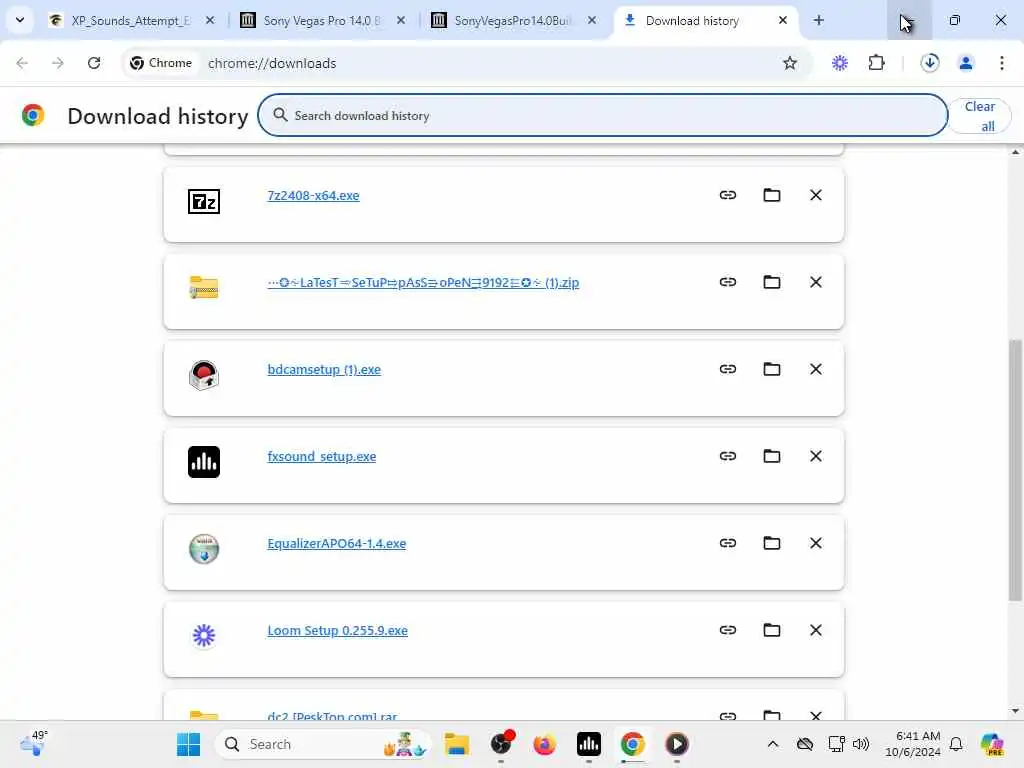The width and height of the screenshot is (1024, 768).
Task: Open the tab search dropdown arrow
Action: [20, 20]
